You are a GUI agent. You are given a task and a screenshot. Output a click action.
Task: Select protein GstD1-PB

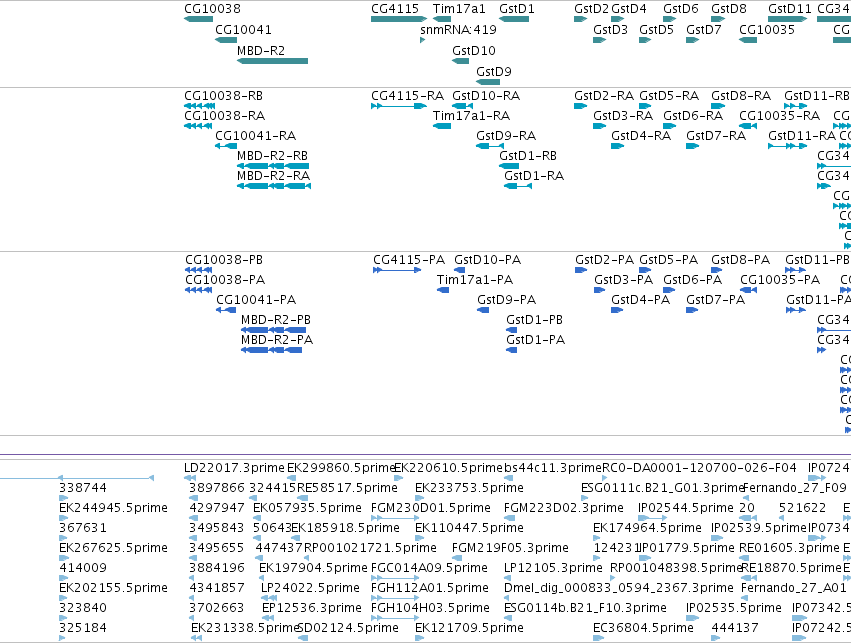tap(534, 320)
